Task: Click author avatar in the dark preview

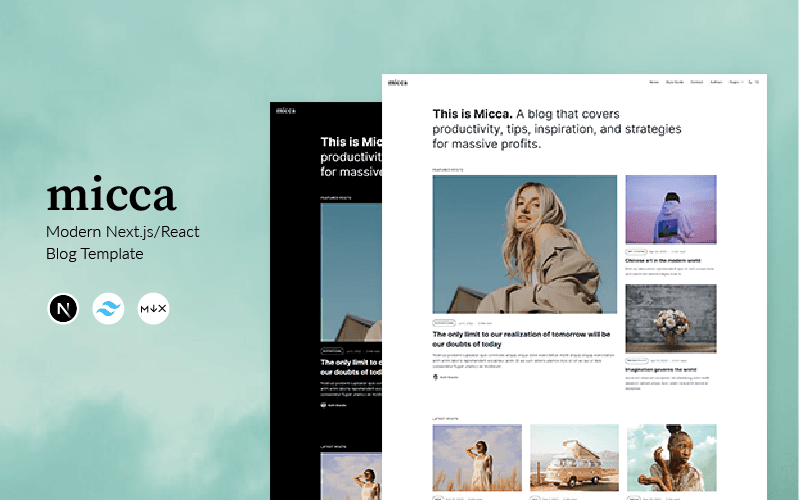Action: tap(324, 405)
